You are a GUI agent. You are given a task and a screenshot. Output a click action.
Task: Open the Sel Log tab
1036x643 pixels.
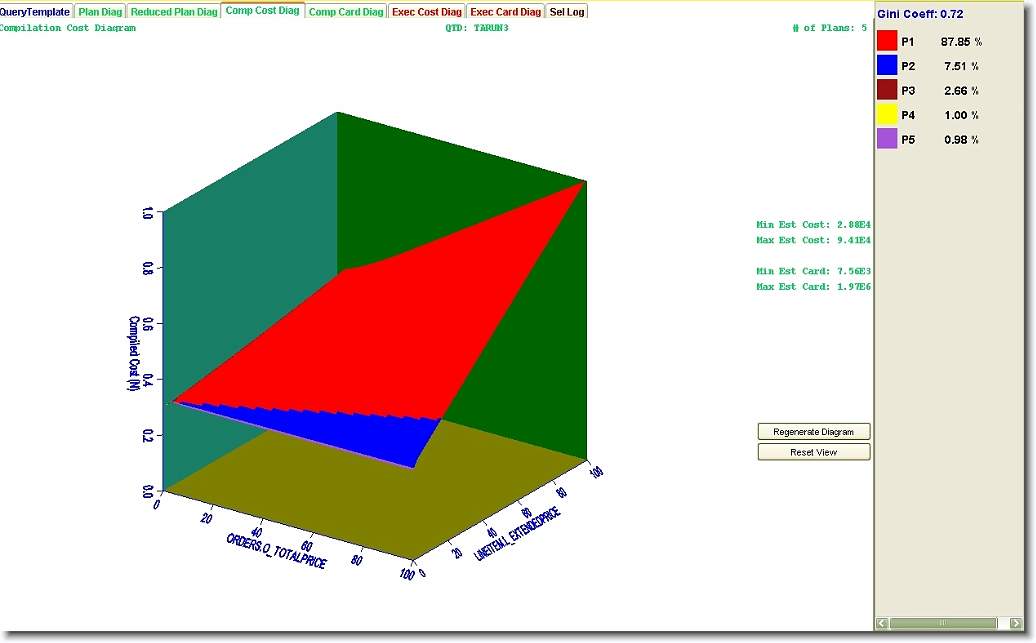[x=567, y=12]
